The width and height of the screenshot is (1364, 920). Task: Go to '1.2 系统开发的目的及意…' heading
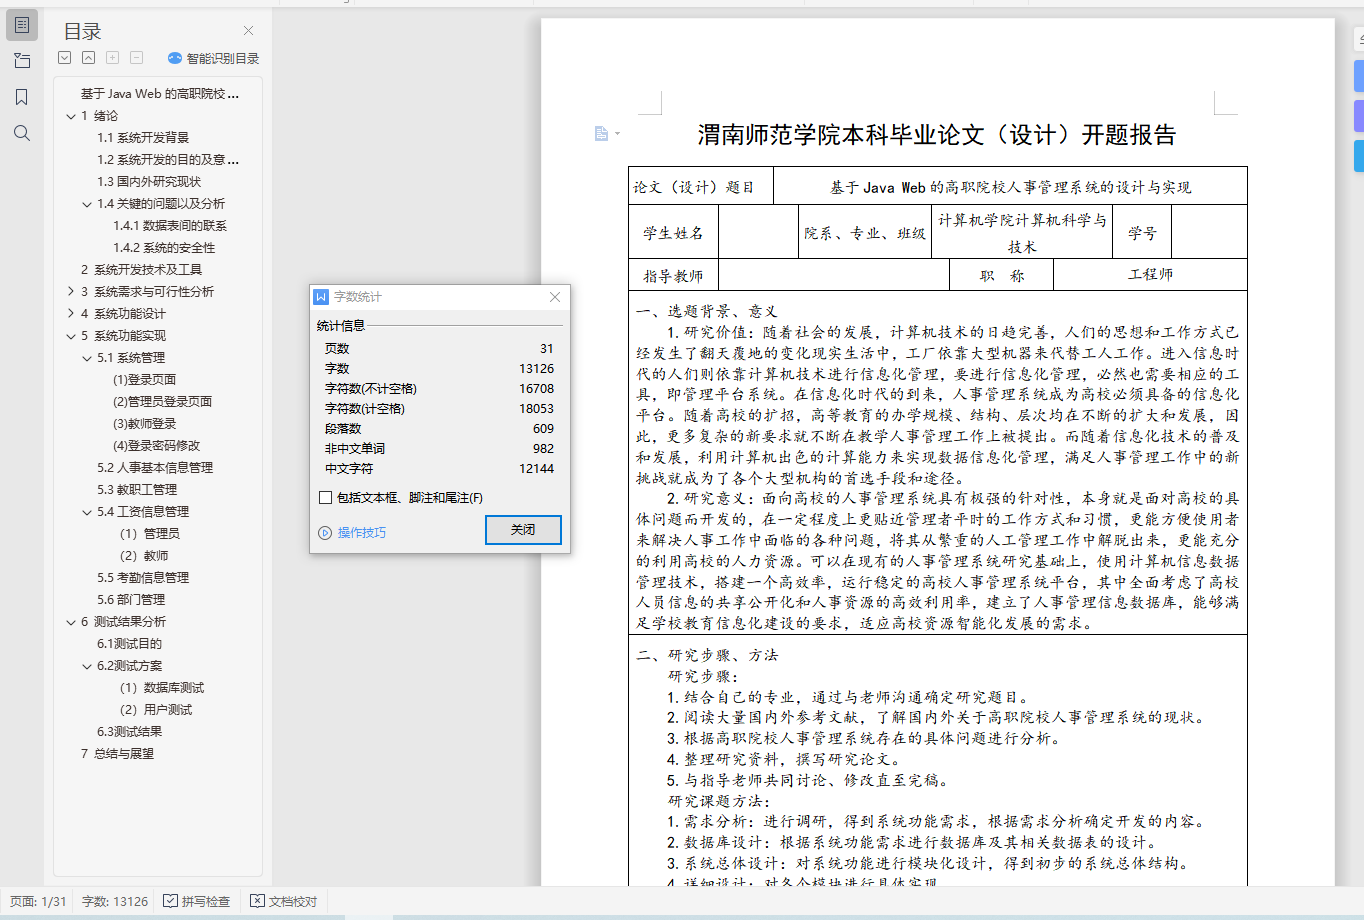(x=168, y=160)
